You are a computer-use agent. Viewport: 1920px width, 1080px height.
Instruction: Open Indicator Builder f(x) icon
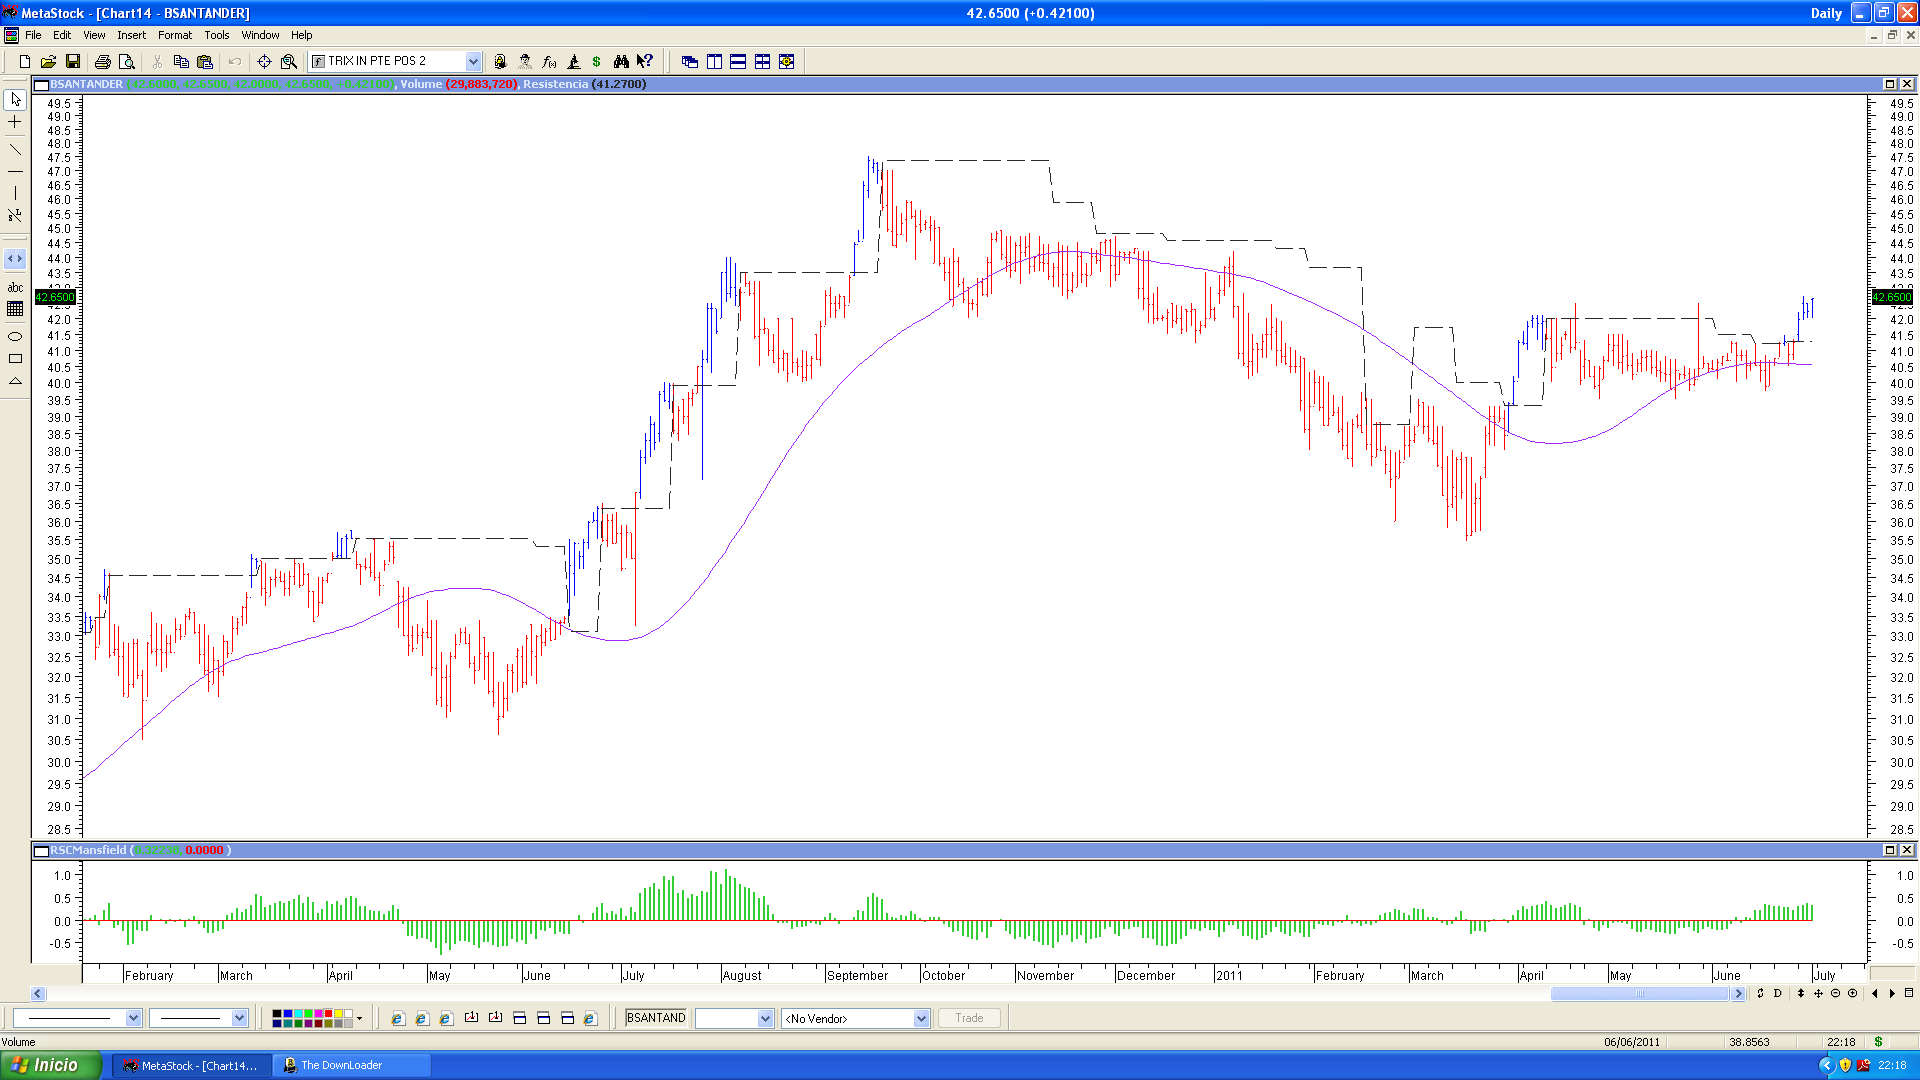549,61
